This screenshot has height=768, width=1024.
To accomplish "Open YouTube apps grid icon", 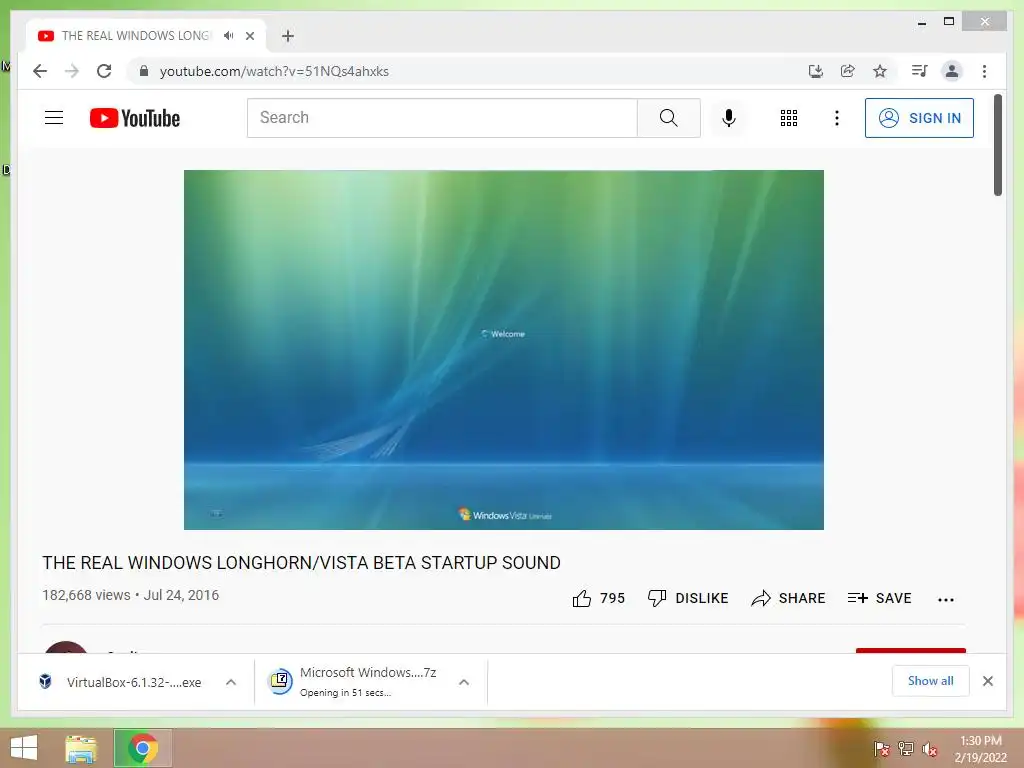I will click(x=789, y=118).
